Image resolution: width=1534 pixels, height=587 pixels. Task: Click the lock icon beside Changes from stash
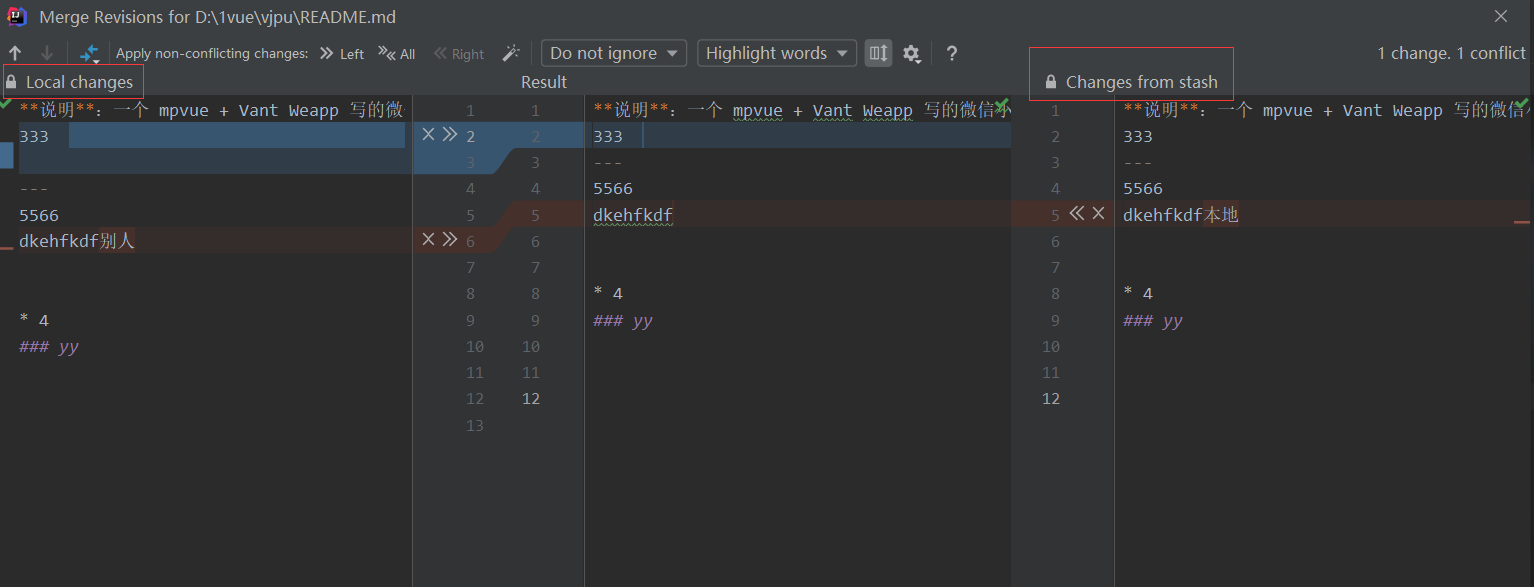(x=1050, y=82)
